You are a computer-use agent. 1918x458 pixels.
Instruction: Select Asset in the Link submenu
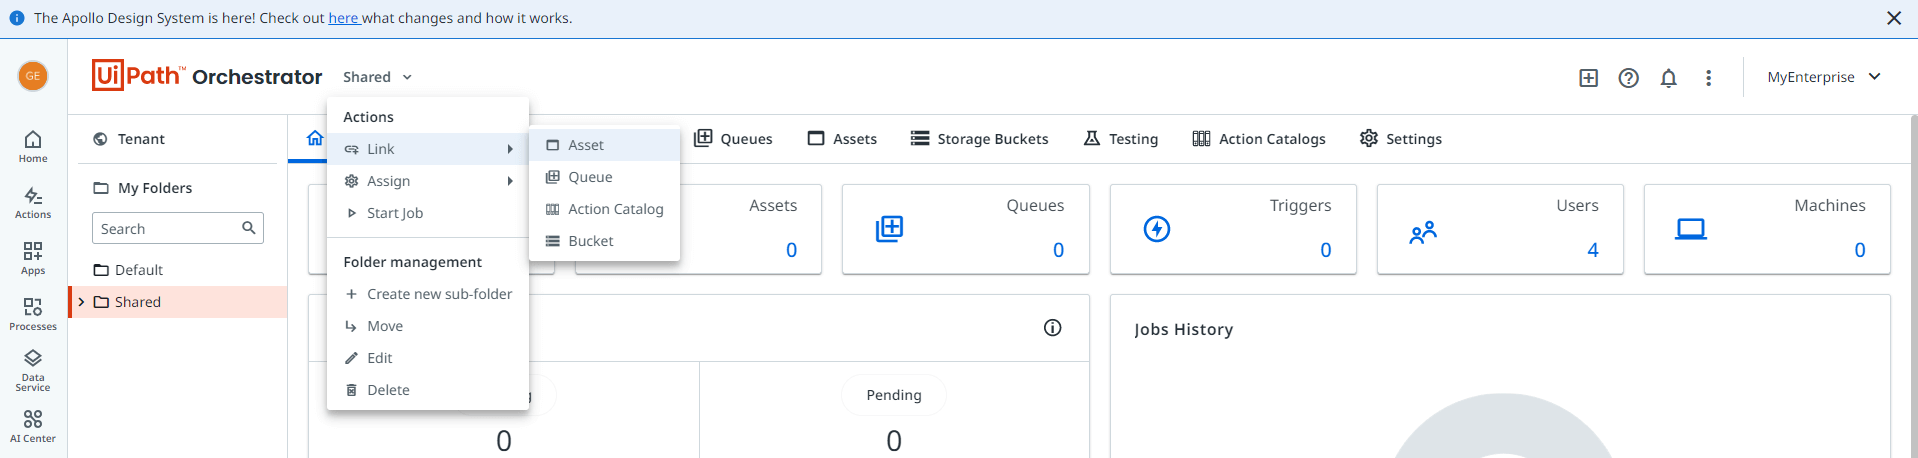pyautogui.click(x=604, y=145)
